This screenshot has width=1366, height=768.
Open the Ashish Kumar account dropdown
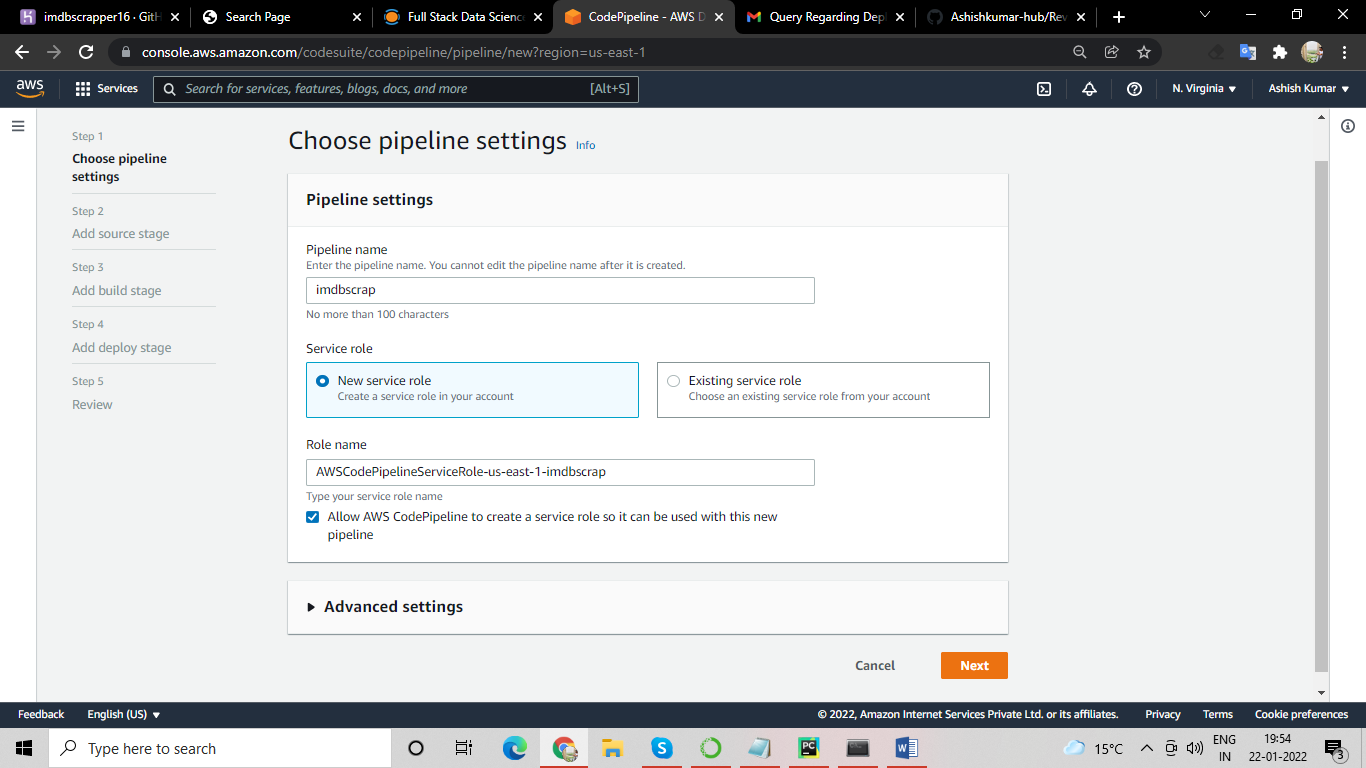pyautogui.click(x=1309, y=89)
